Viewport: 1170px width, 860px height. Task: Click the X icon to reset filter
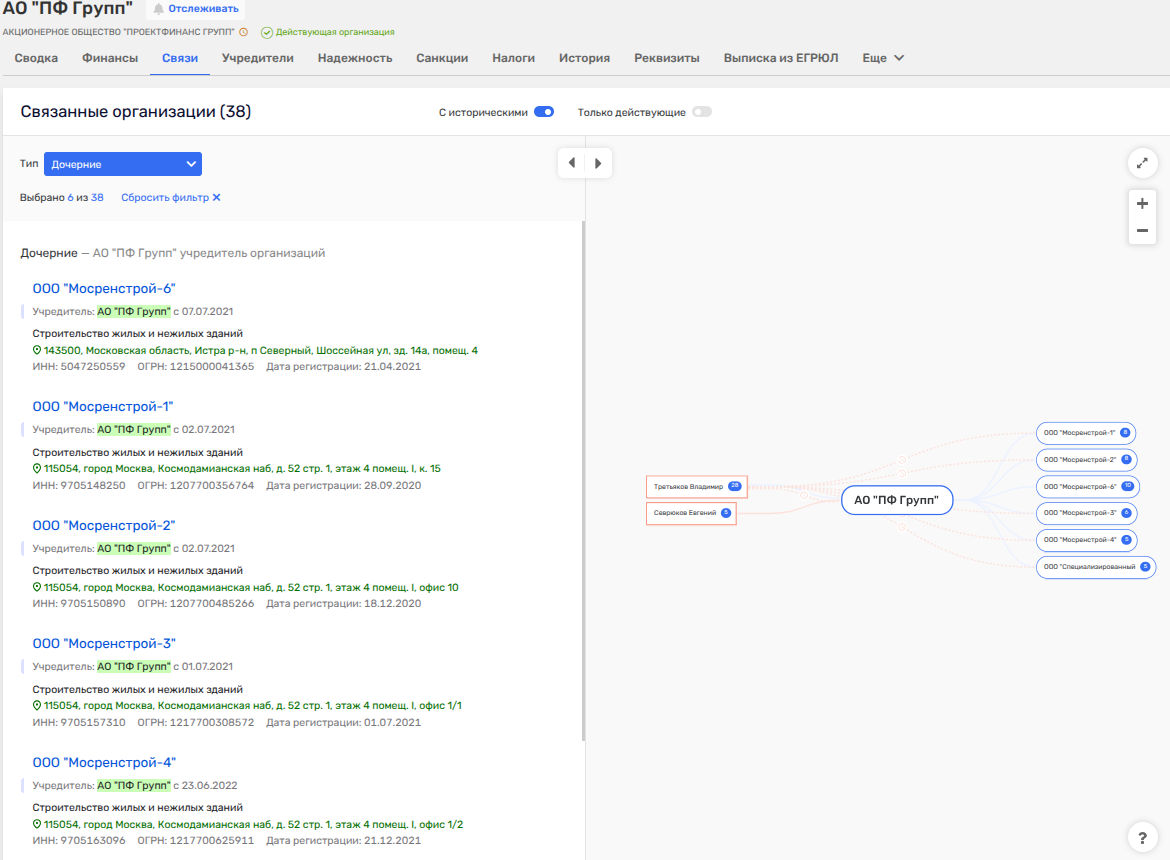pyautogui.click(x=216, y=198)
